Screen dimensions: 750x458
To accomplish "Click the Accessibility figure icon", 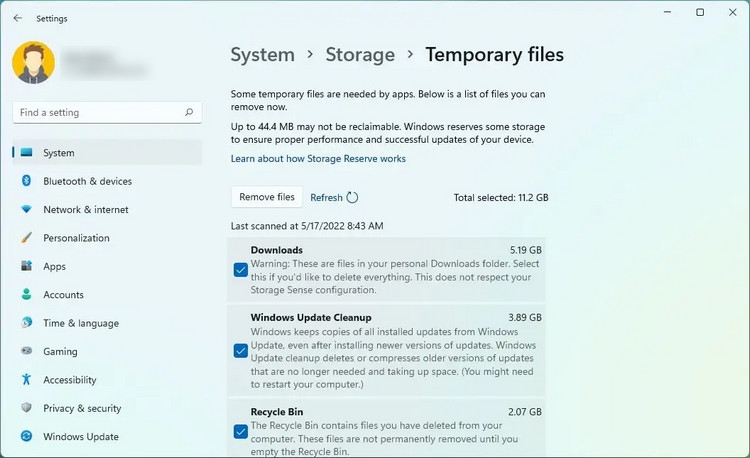I will pyautogui.click(x=27, y=380).
